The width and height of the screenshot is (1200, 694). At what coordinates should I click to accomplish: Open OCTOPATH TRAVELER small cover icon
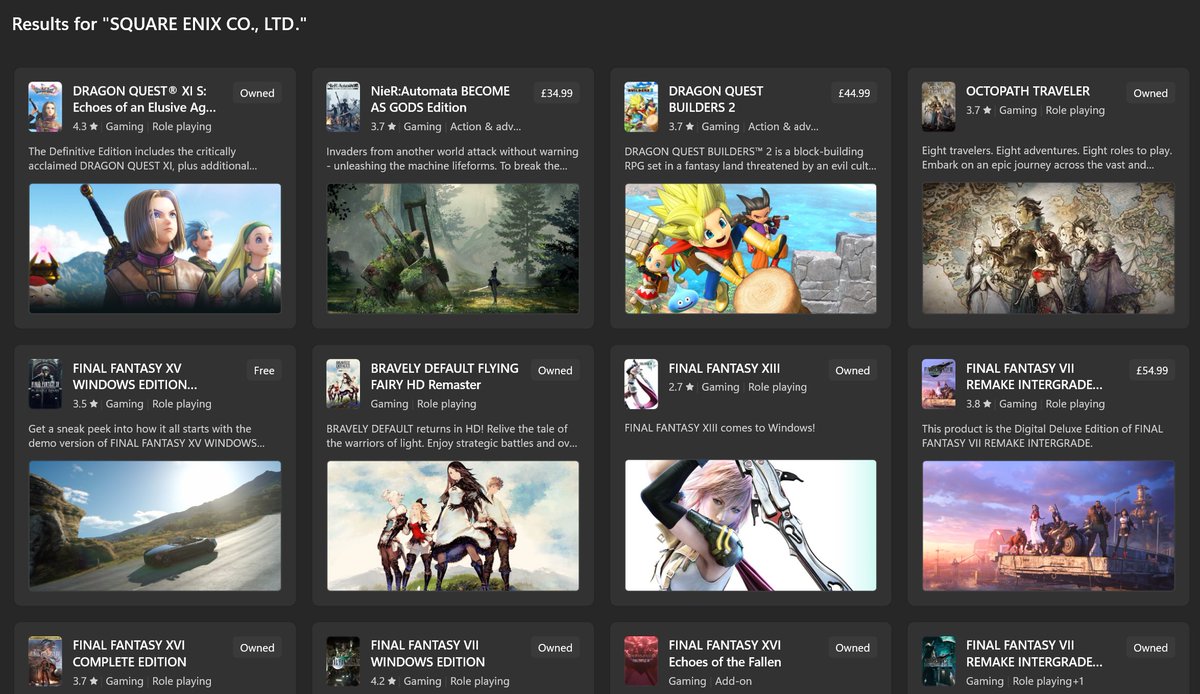point(939,107)
